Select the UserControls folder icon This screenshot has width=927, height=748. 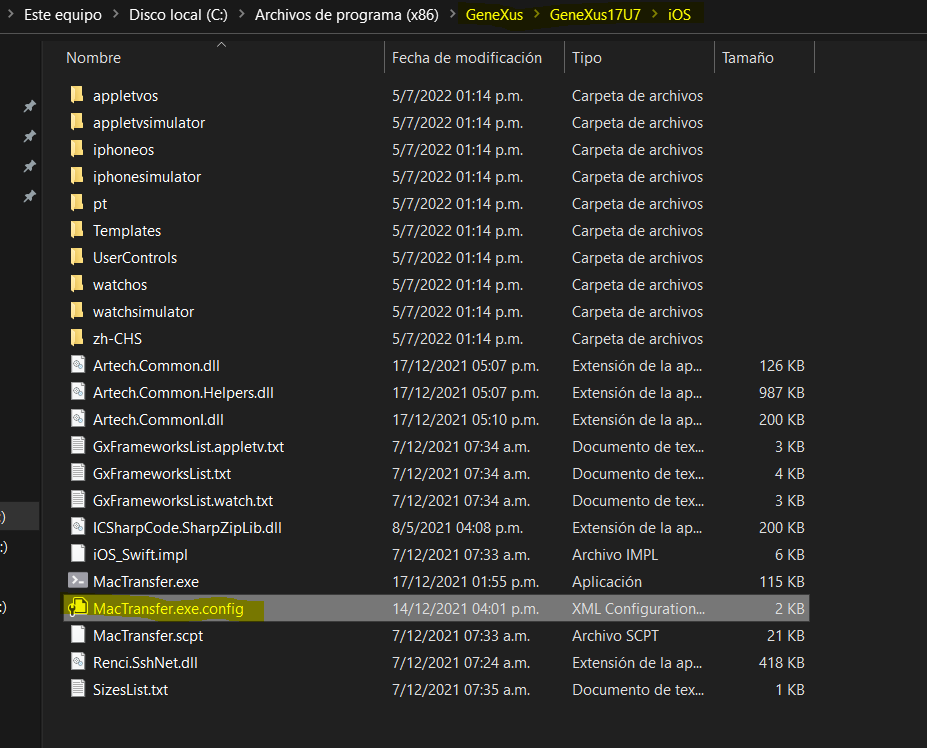point(78,258)
